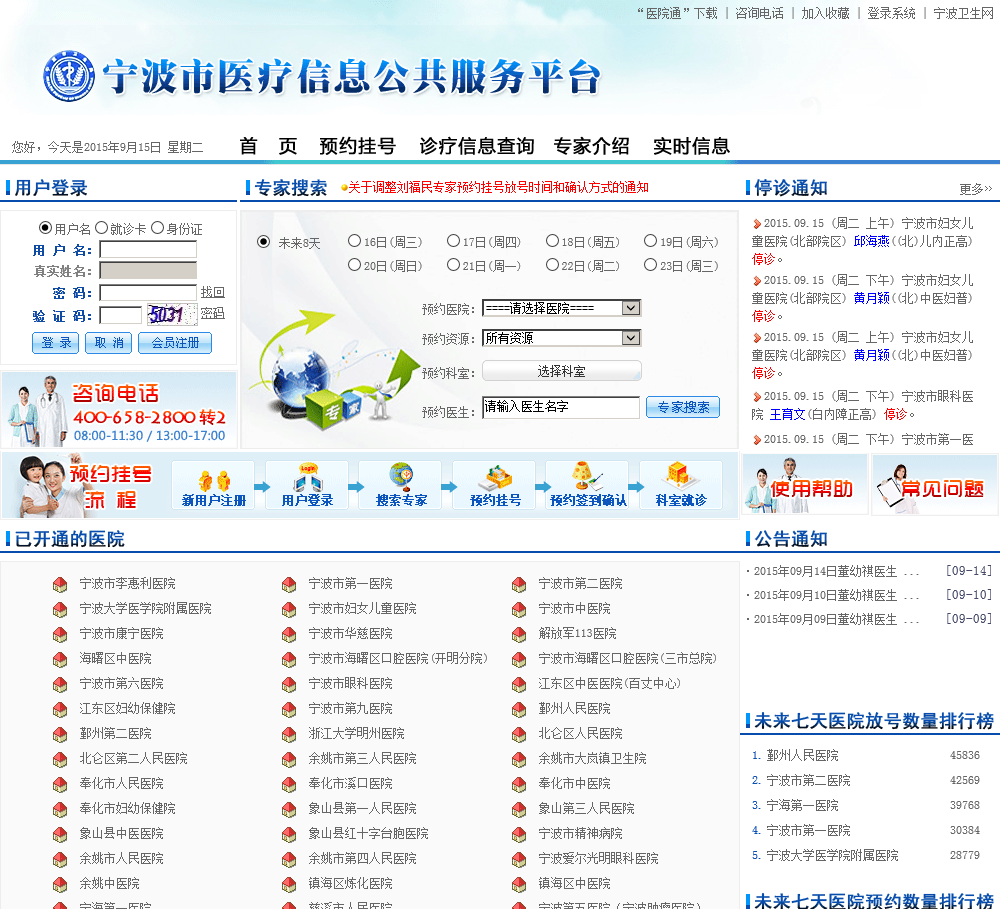
Task: Click house icon beside 宁波市眼科医院
Action: click(x=289, y=684)
